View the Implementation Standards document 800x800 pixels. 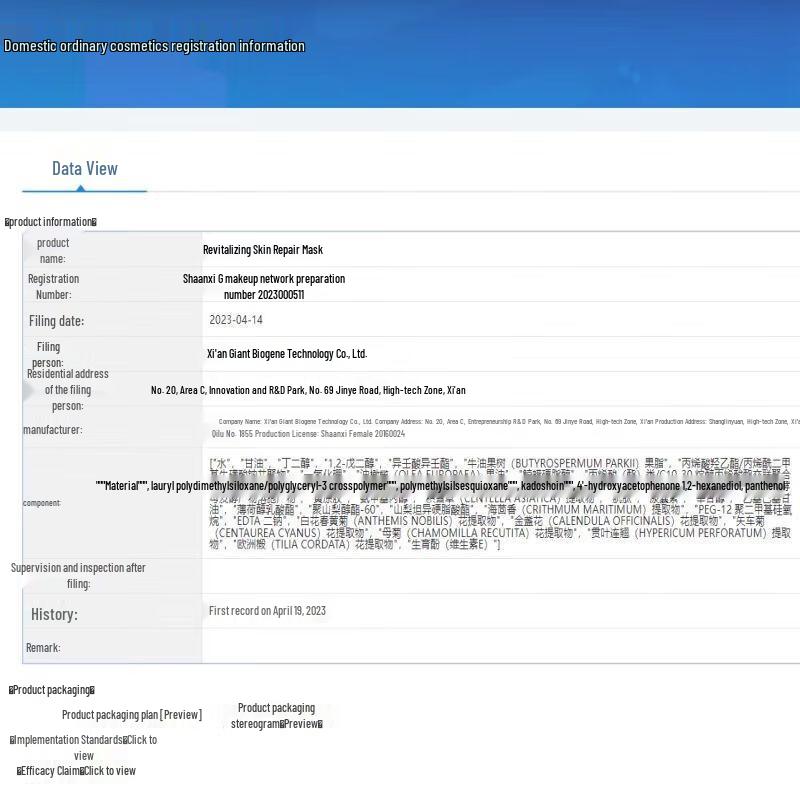point(84,747)
